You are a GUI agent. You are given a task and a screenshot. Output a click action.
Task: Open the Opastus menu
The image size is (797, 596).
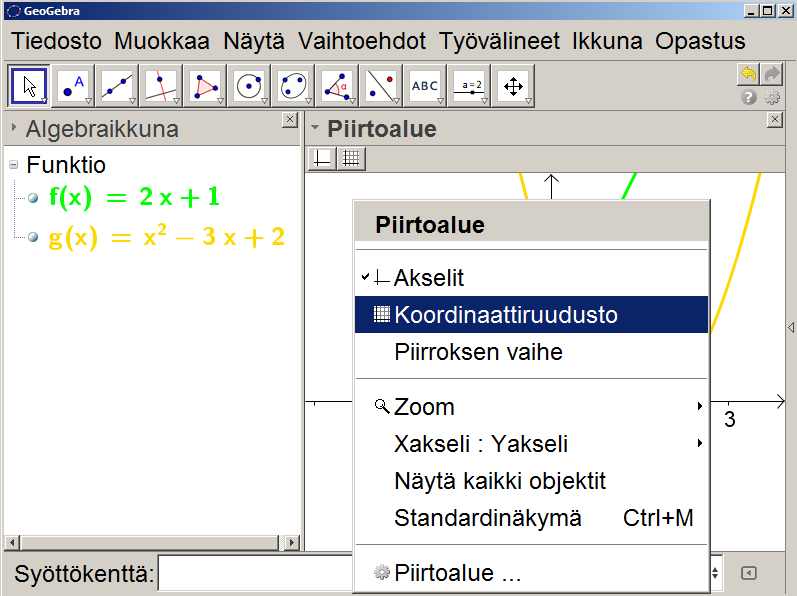pos(700,41)
